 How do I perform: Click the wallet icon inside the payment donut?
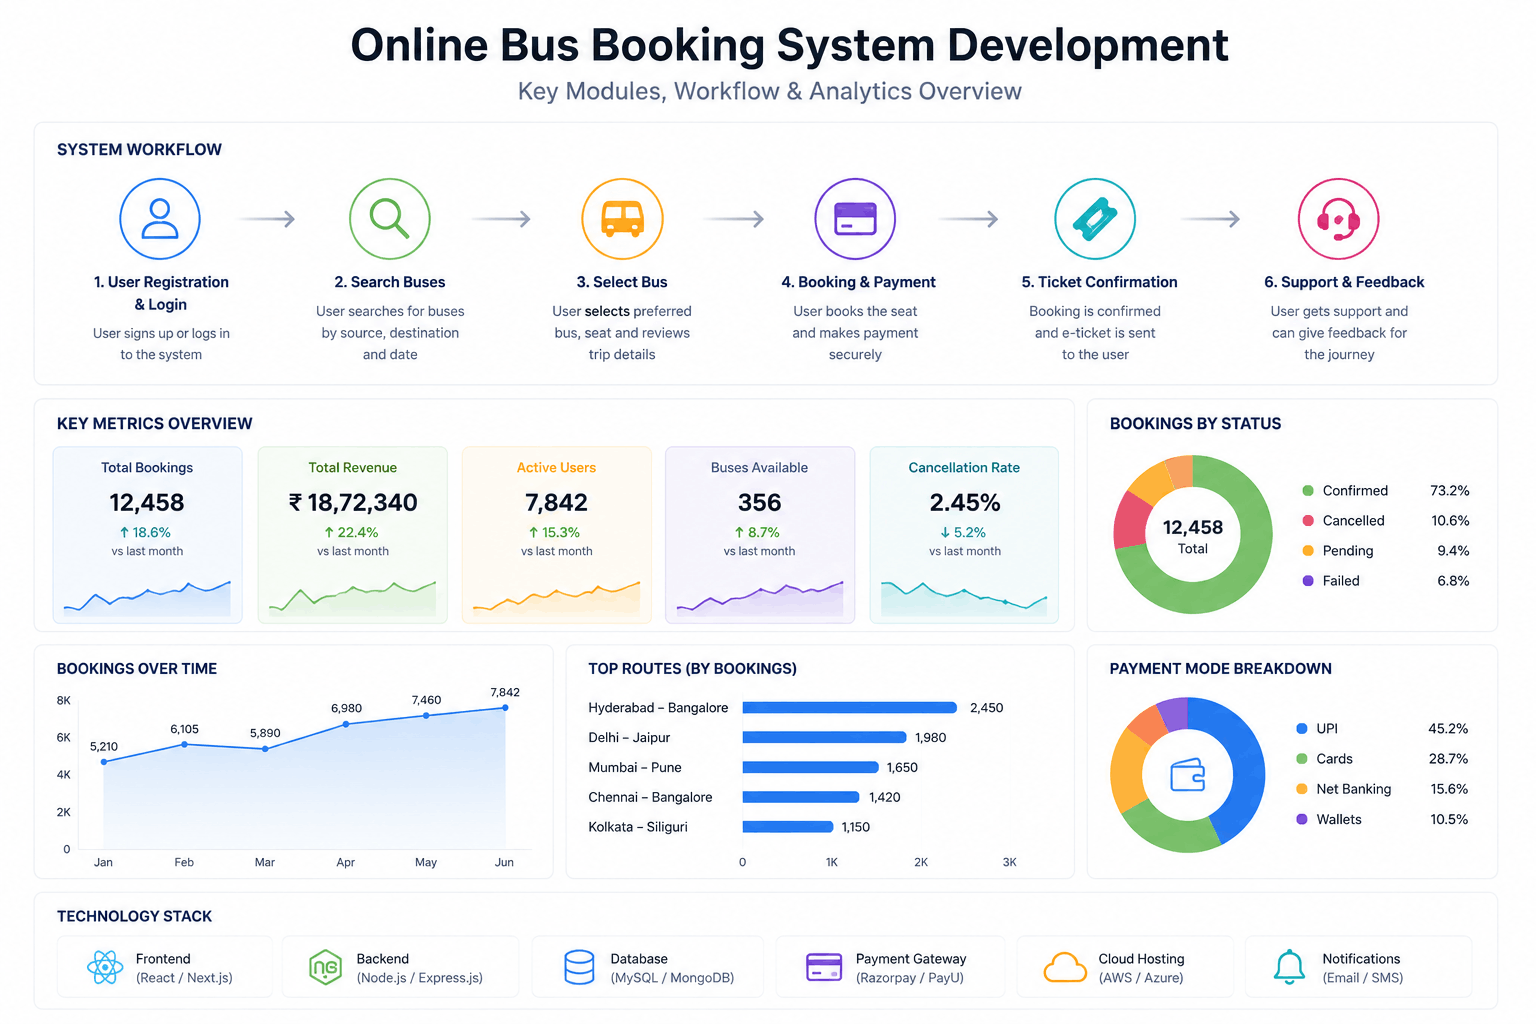[1187, 775]
